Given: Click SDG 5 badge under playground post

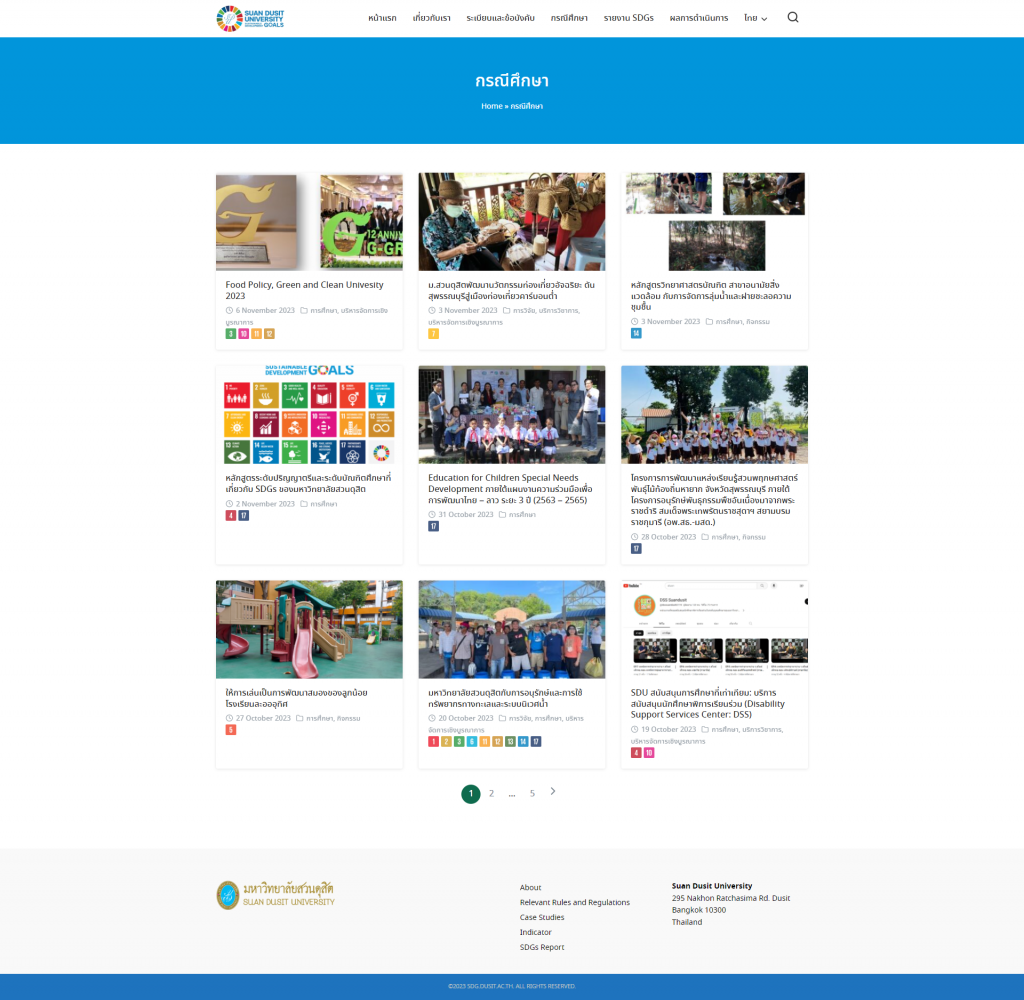Looking at the screenshot, I should pyautogui.click(x=231, y=730).
